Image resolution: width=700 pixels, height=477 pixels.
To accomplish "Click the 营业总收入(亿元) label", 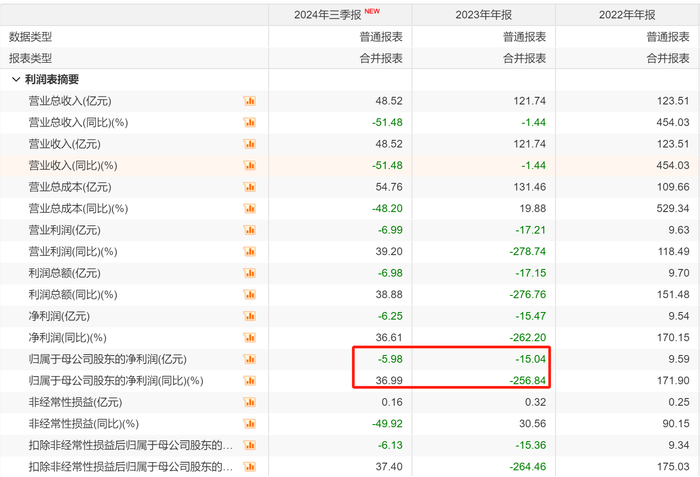I will coord(70,101).
